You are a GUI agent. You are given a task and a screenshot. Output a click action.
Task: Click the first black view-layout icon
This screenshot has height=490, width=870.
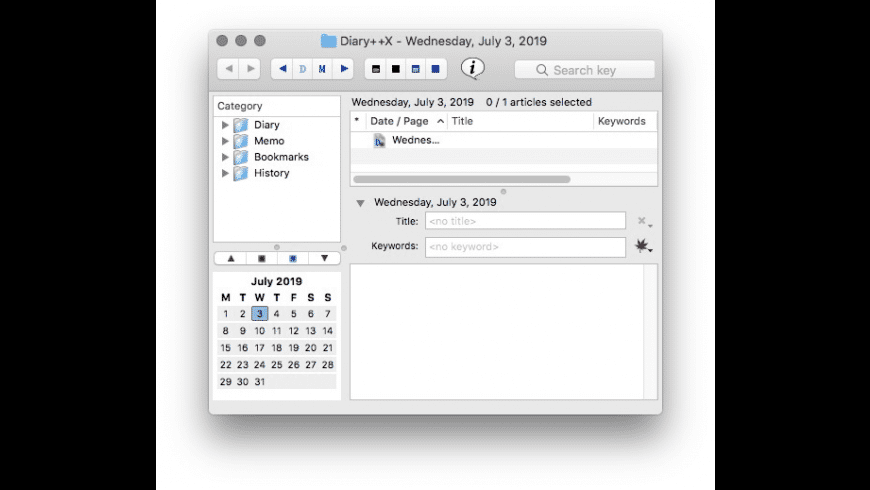(x=376, y=69)
